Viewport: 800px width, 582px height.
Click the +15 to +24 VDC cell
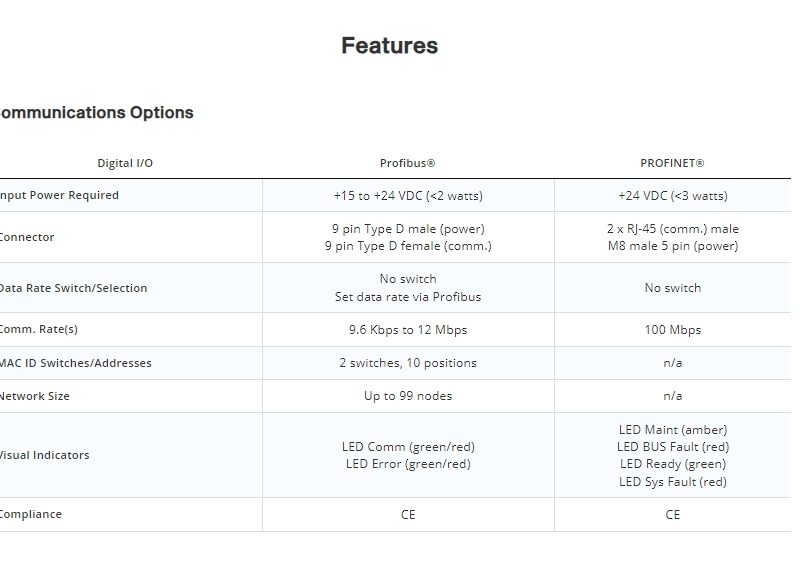click(x=408, y=196)
